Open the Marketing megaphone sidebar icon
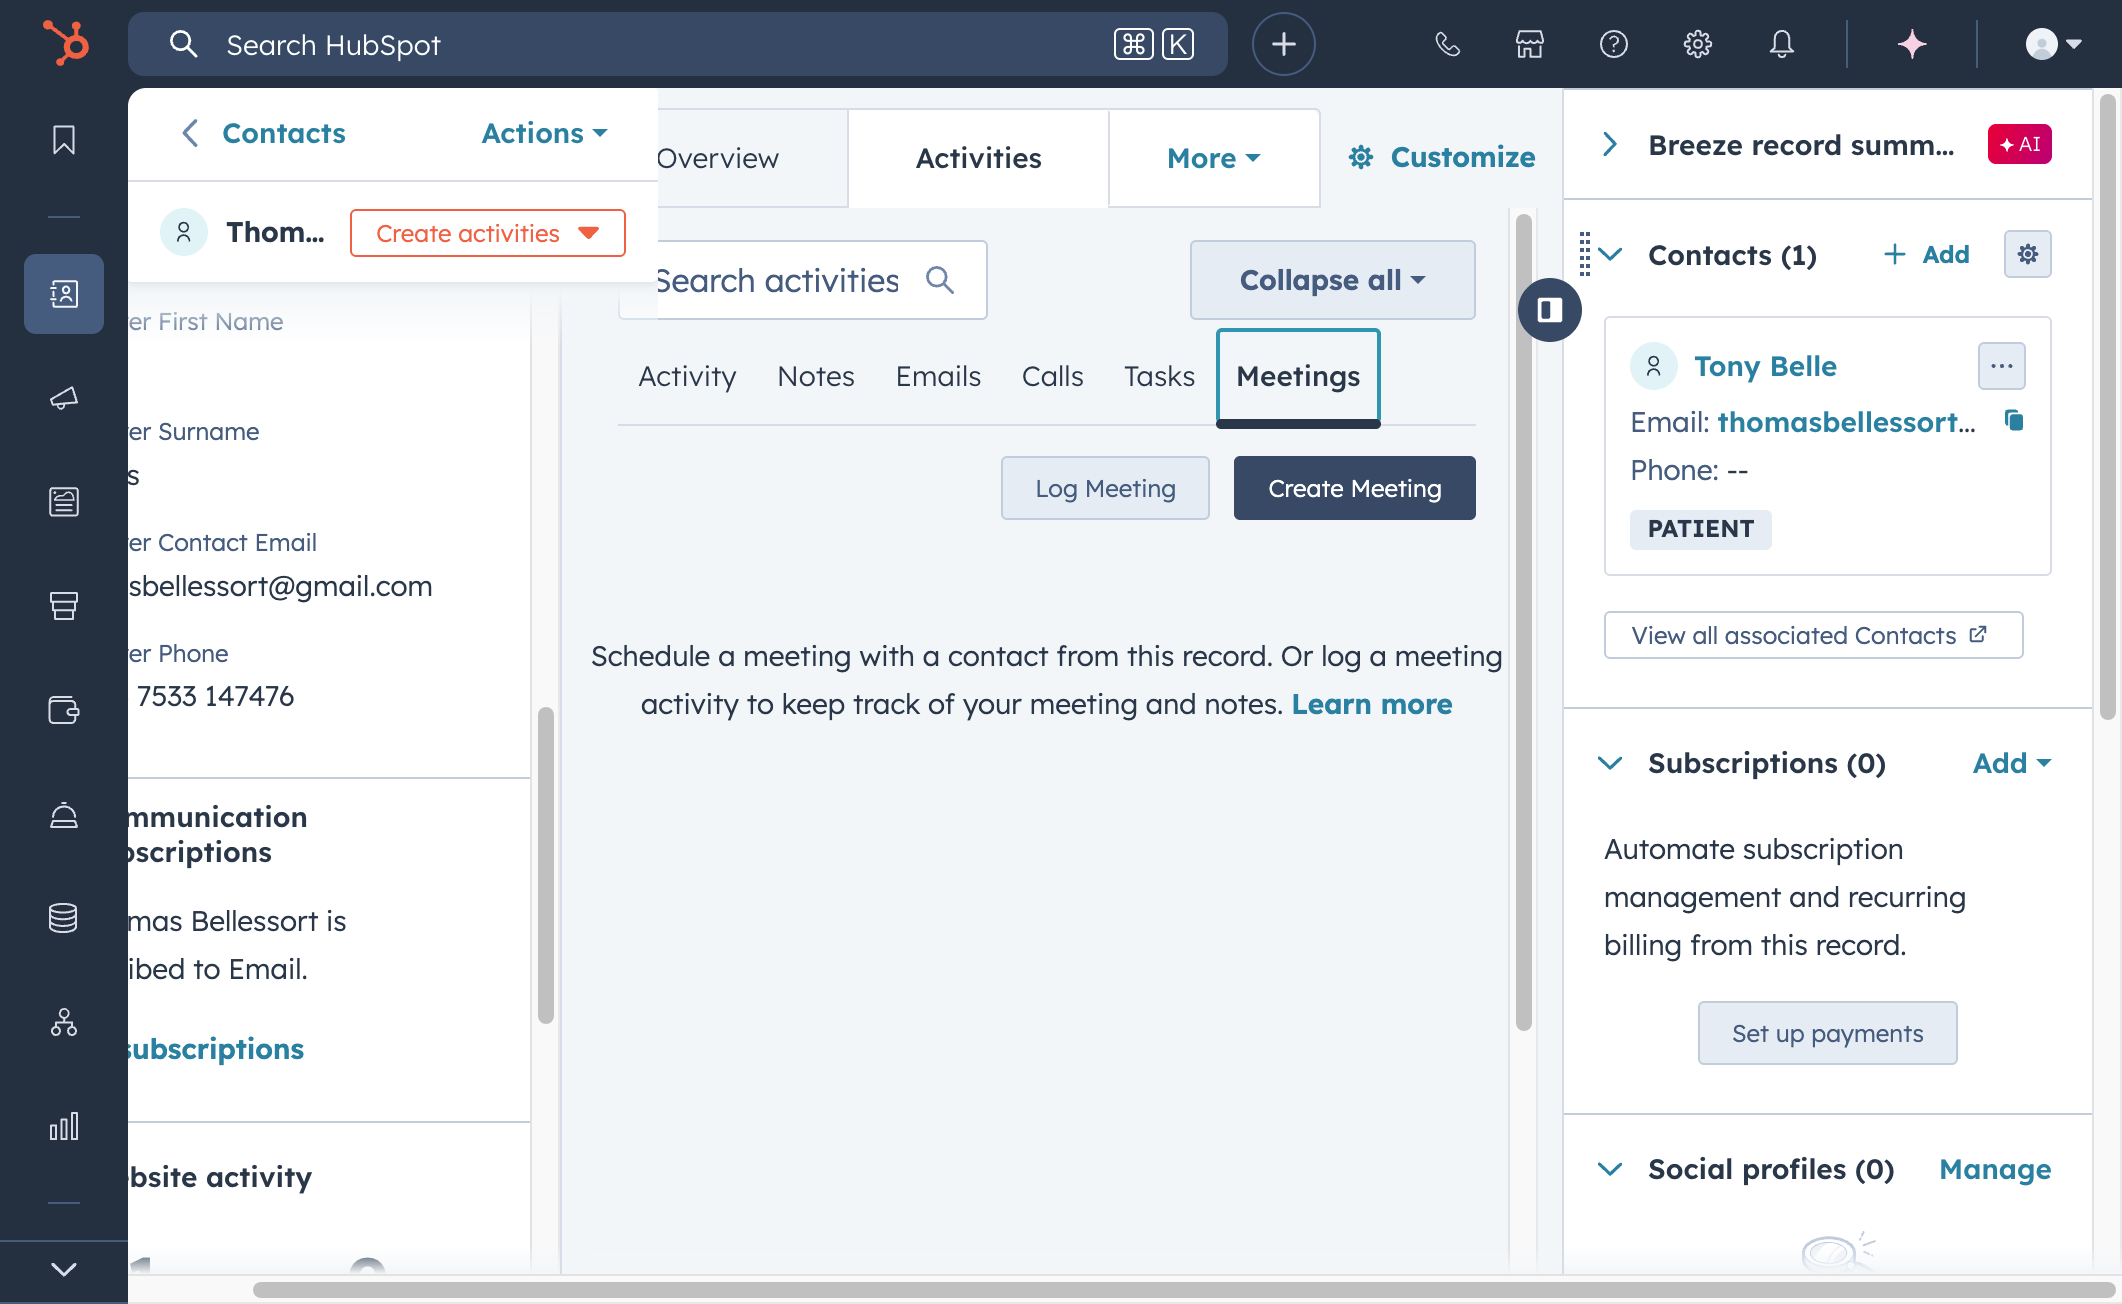Image resolution: width=2122 pixels, height=1304 pixels. [64, 398]
